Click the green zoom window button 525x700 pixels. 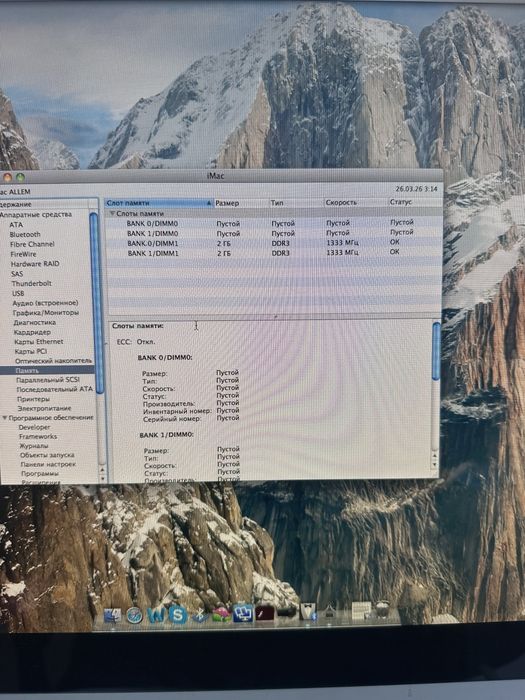click(x=21, y=178)
